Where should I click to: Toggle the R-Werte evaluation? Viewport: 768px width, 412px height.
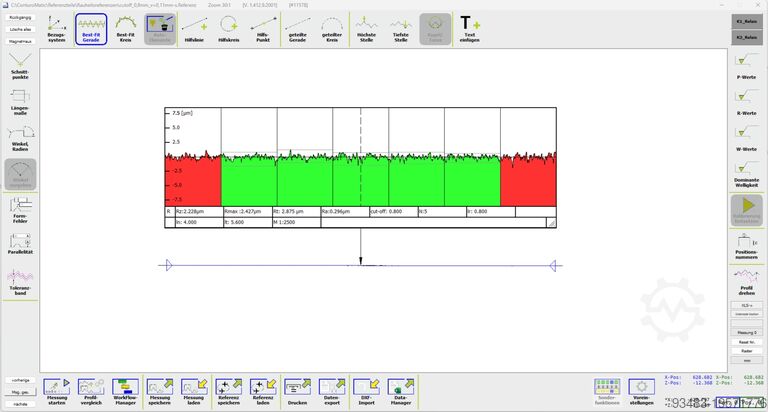pyautogui.click(x=745, y=102)
